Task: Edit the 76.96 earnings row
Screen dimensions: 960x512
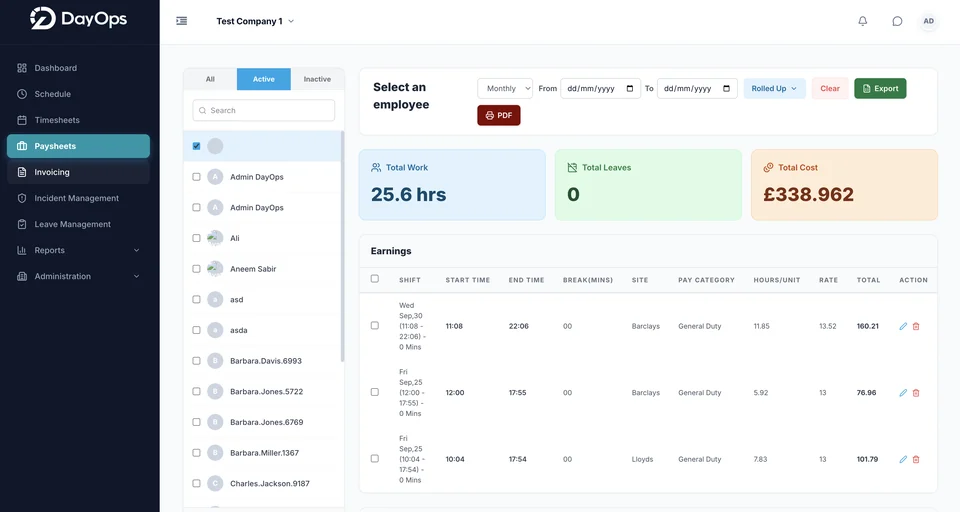Action: click(x=903, y=393)
